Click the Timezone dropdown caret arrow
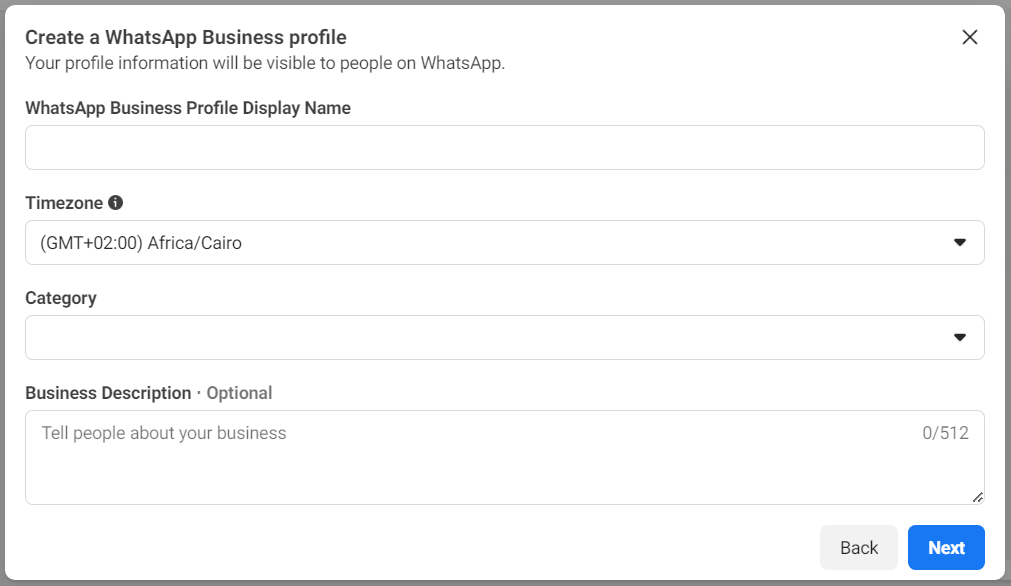Viewport: 1011px width, 586px height. [960, 242]
